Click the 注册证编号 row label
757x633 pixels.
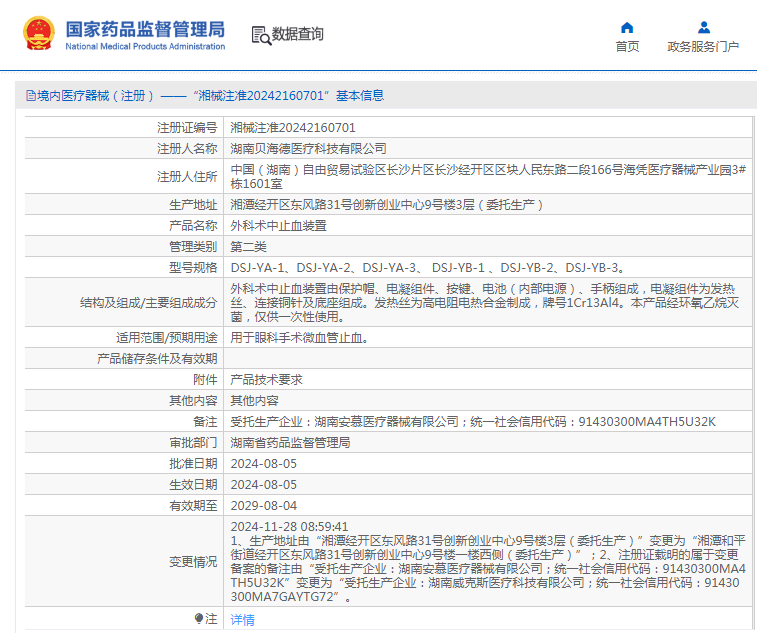(x=187, y=127)
